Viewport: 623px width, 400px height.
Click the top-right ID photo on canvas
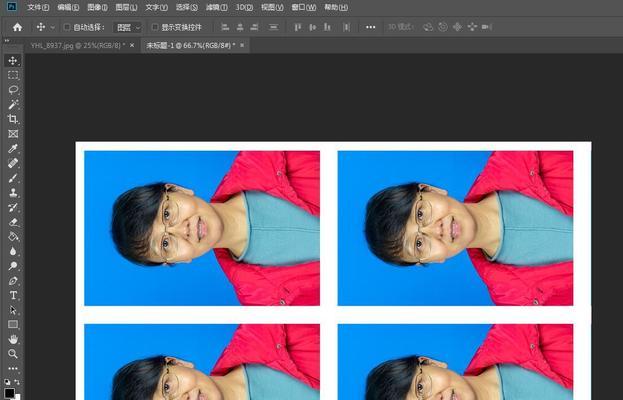point(455,228)
